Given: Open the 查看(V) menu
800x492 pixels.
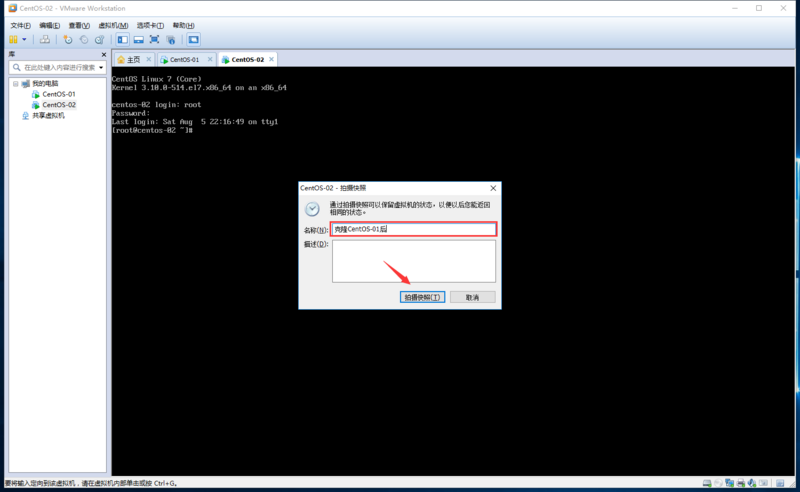Looking at the screenshot, I should 79,26.
